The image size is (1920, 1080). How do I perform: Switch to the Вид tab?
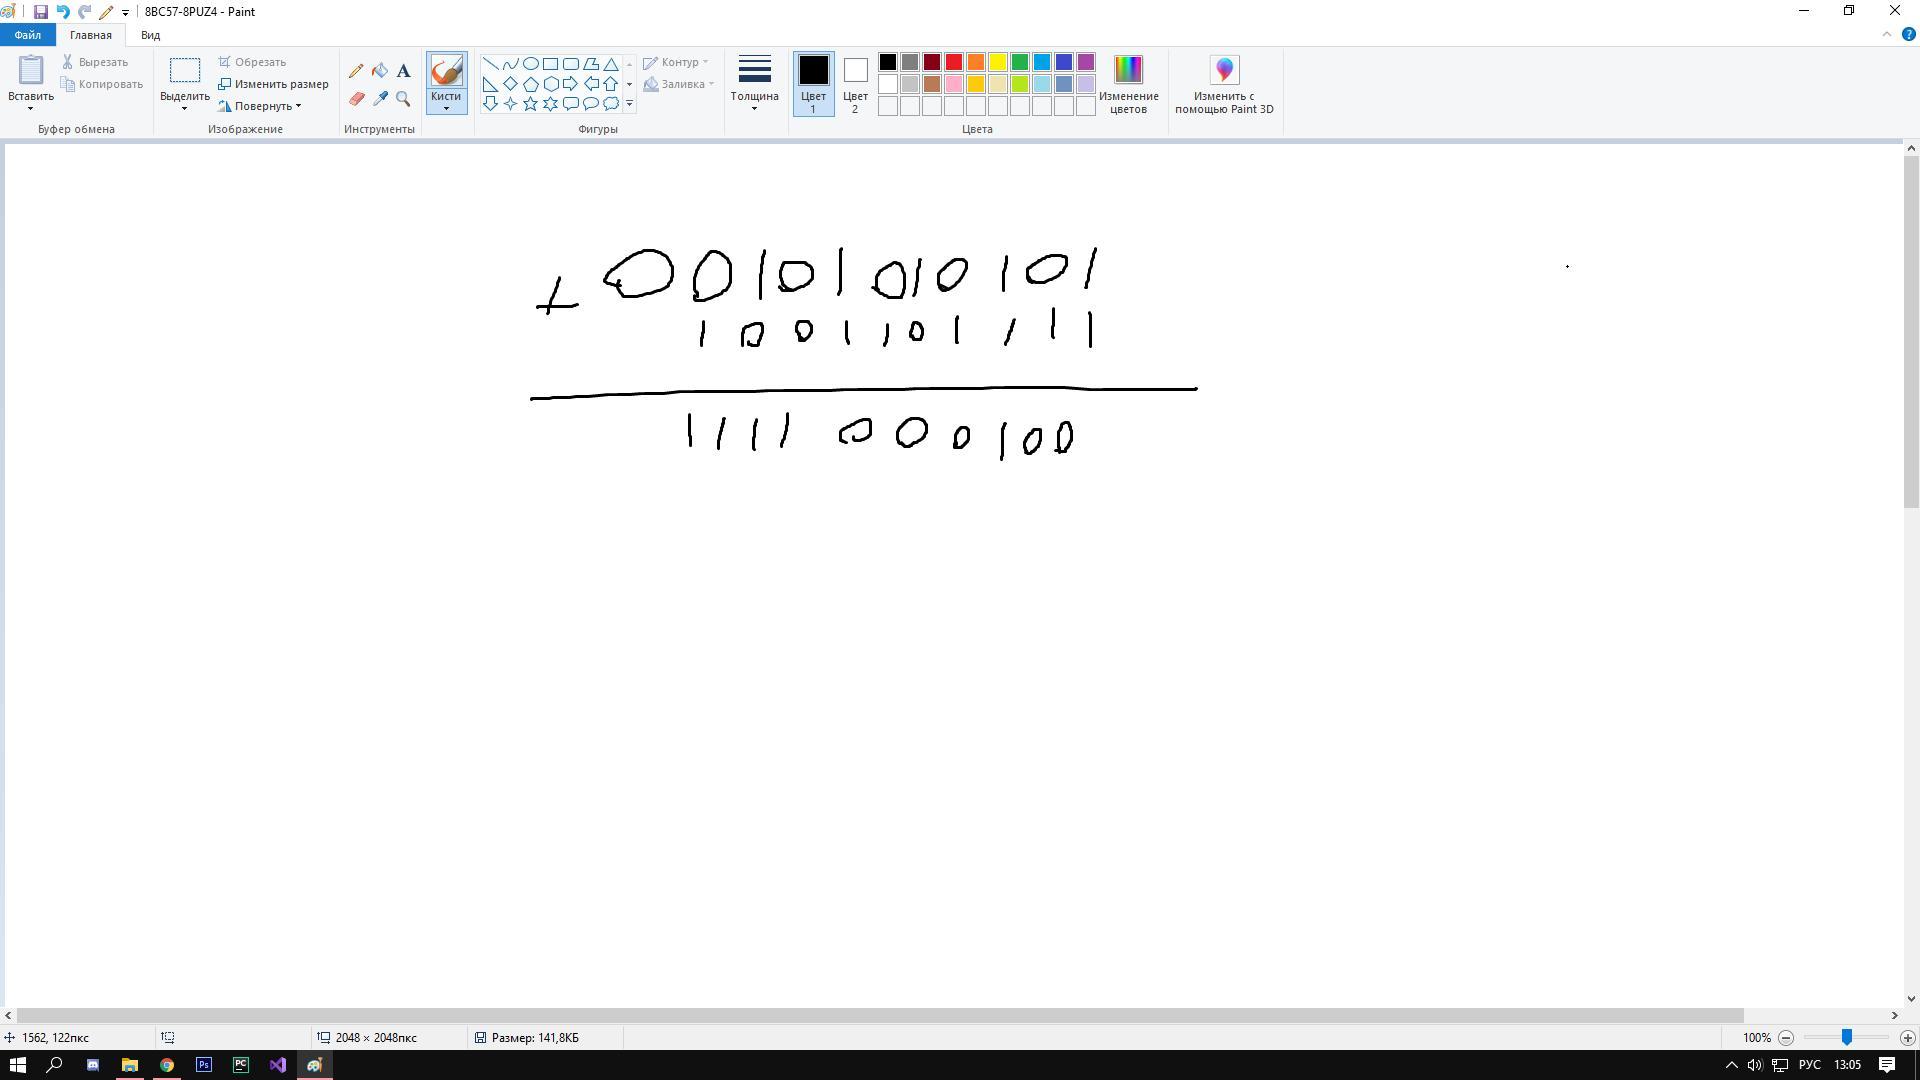[150, 35]
